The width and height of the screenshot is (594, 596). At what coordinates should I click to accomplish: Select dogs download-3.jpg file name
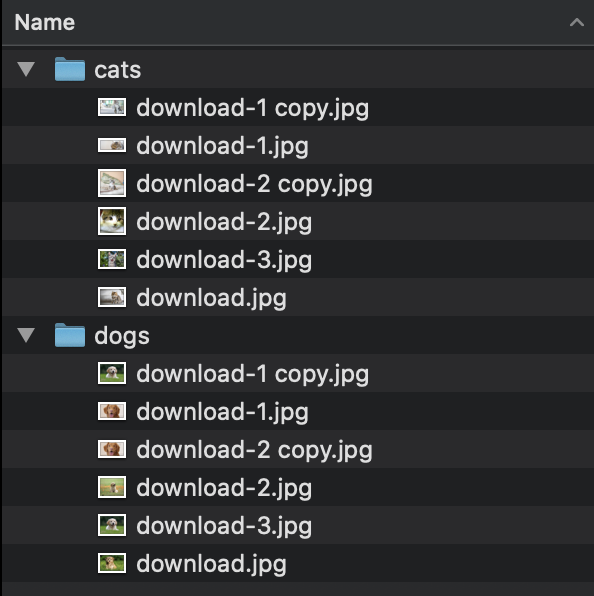(x=224, y=527)
